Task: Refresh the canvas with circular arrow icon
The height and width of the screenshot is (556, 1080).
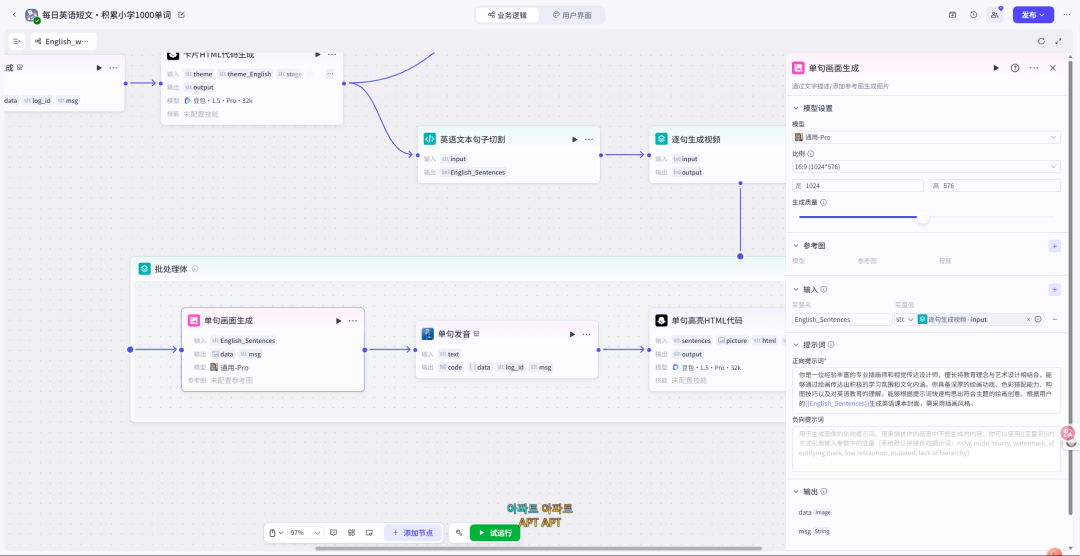Action: click(x=1041, y=41)
